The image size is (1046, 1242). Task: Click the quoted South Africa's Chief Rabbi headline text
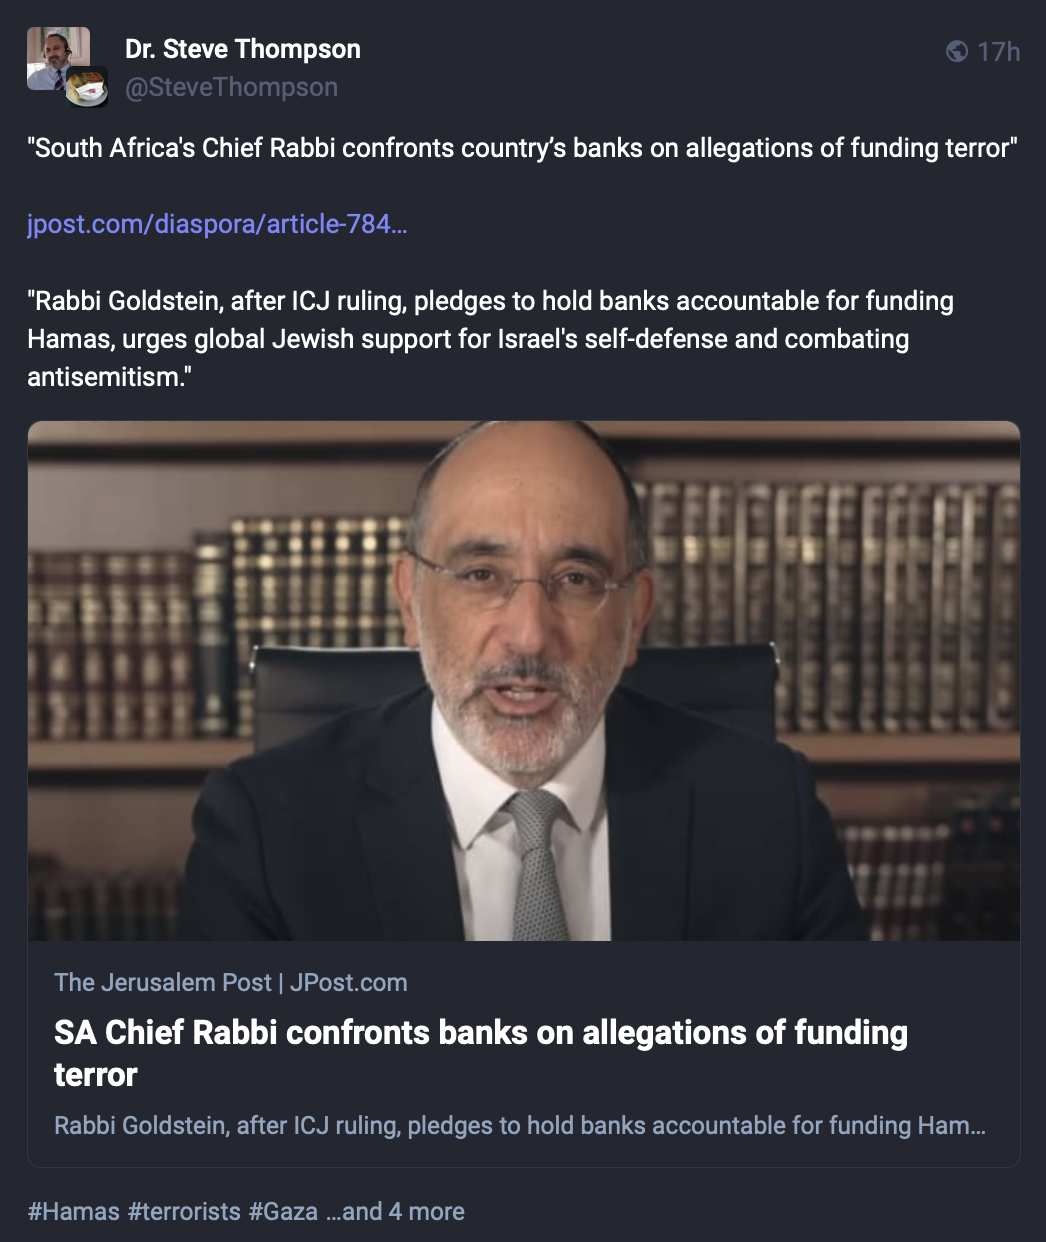coord(523,148)
